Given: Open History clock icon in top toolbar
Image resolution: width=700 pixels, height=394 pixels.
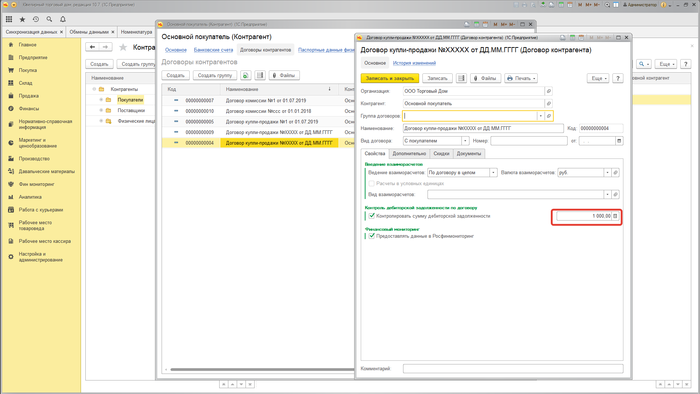Looking at the screenshot, I should click(x=36, y=19).
